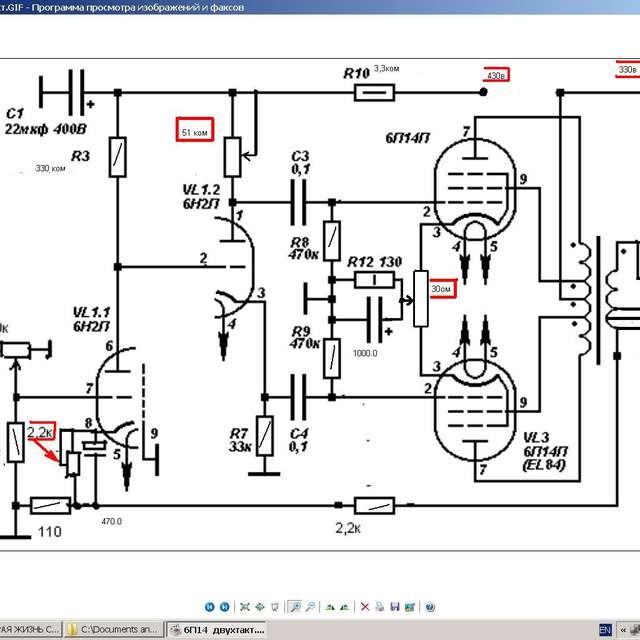Go to the next image
640x640 pixels.
pyautogui.click(x=225, y=607)
